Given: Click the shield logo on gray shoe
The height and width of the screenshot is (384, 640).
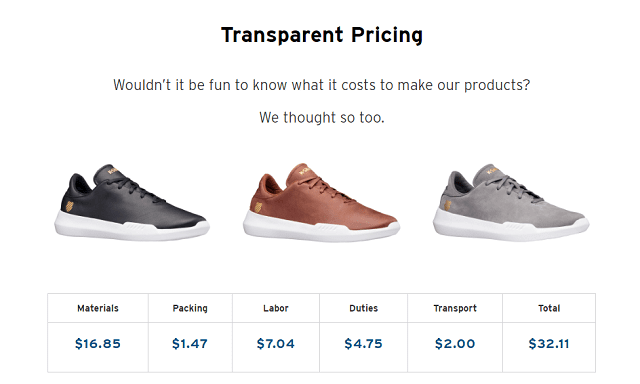Looking at the screenshot, I should point(447,205).
